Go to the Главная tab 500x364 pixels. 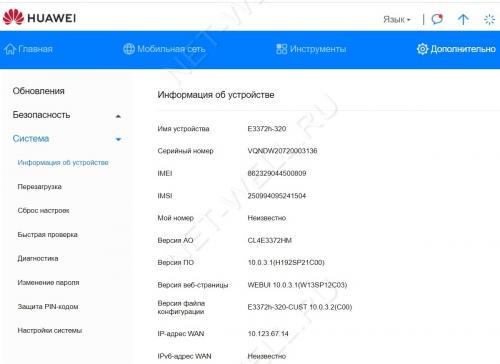[28, 49]
